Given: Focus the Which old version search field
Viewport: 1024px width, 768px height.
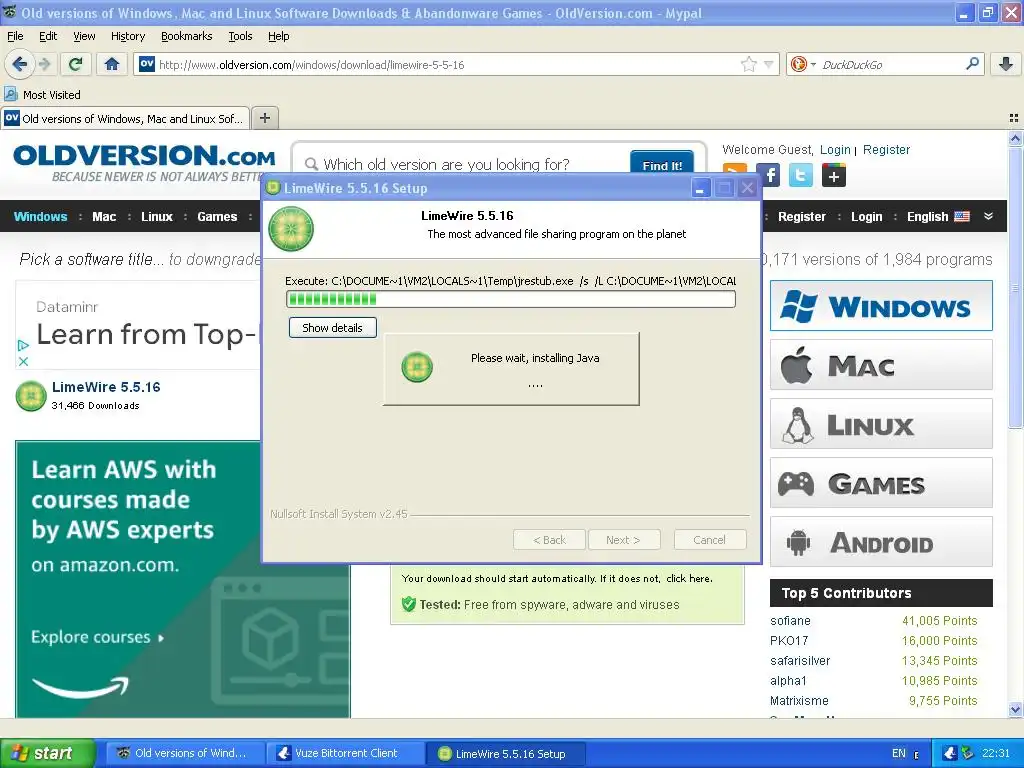Looking at the screenshot, I should (x=464, y=164).
